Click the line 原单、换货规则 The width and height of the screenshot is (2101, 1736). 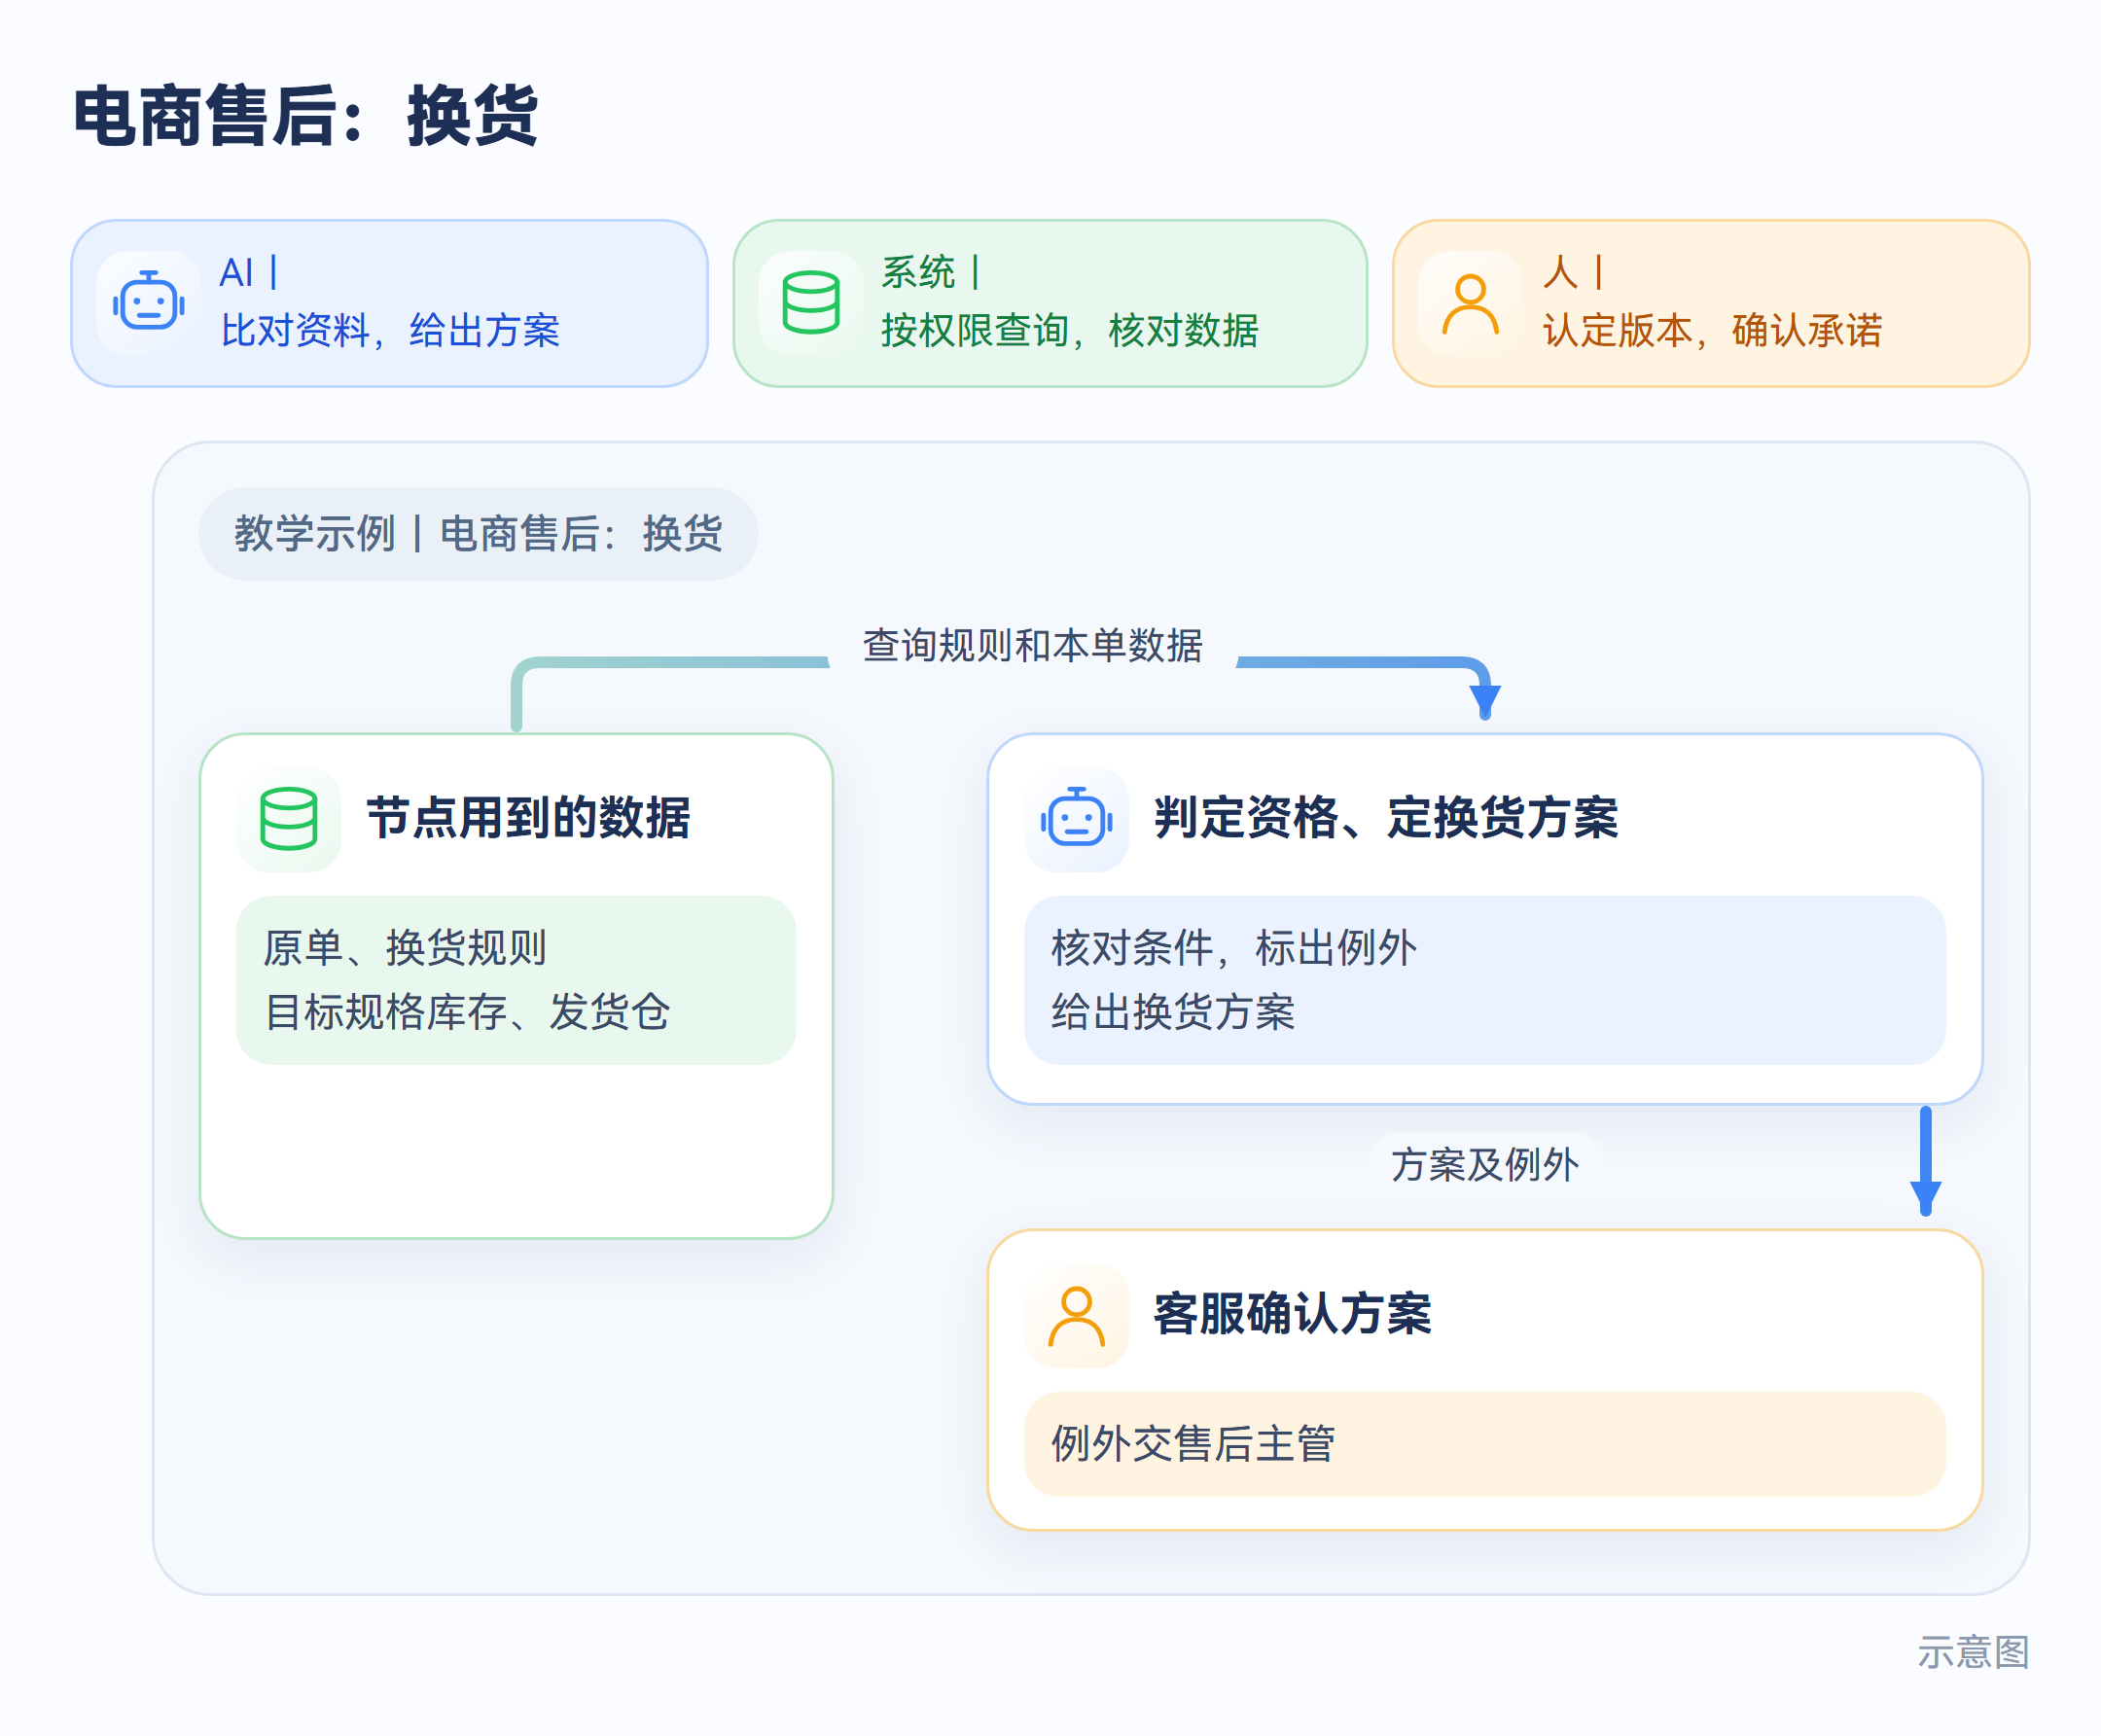(x=405, y=947)
